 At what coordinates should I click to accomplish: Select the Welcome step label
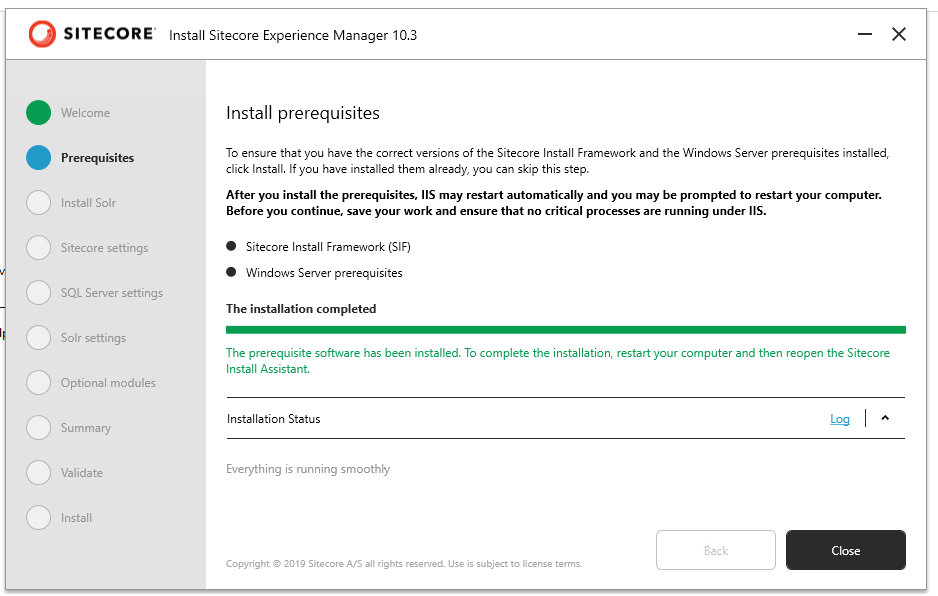85,113
